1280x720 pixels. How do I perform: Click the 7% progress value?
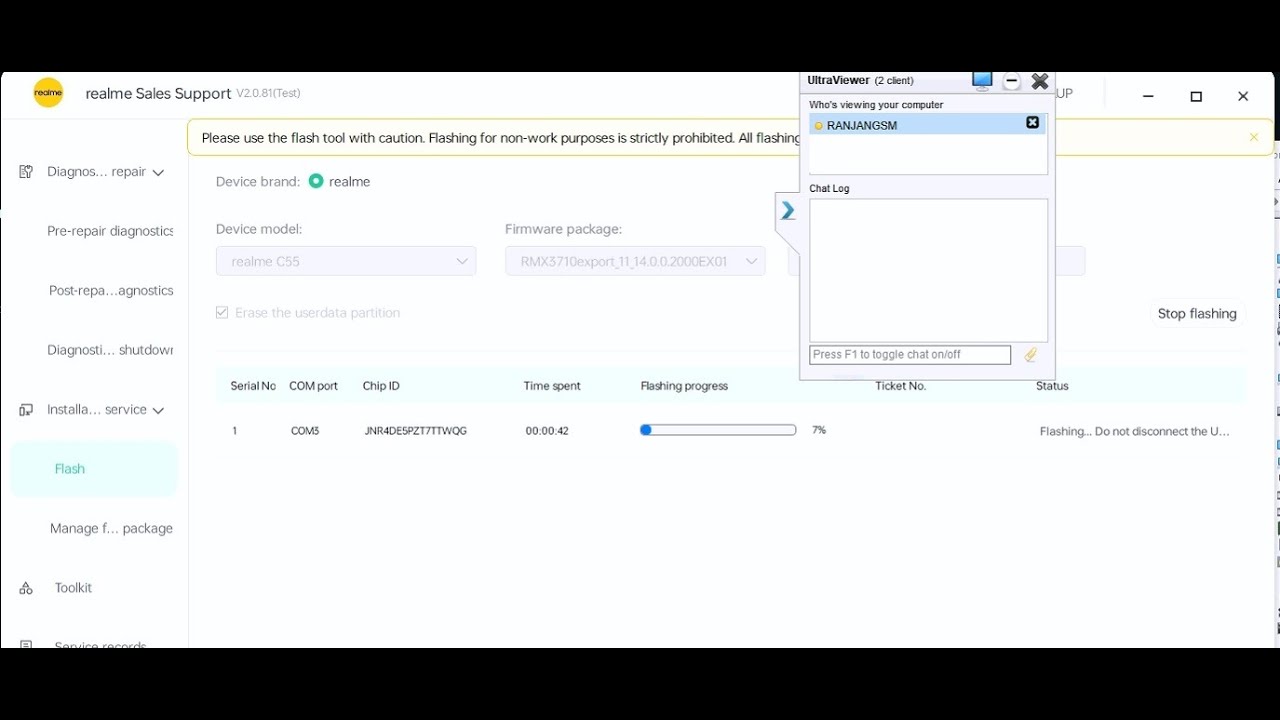pyautogui.click(x=819, y=430)
